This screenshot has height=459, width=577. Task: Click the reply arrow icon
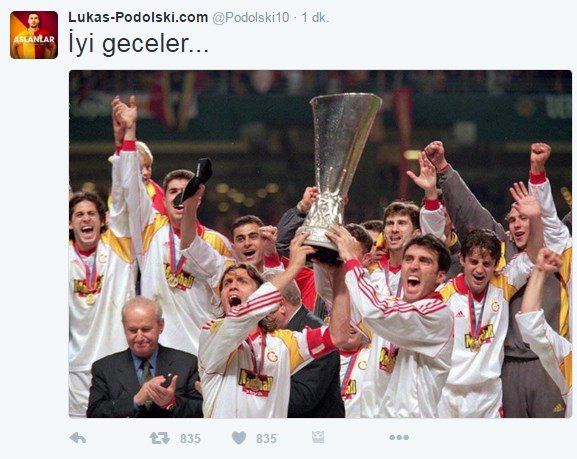point(78,438)
